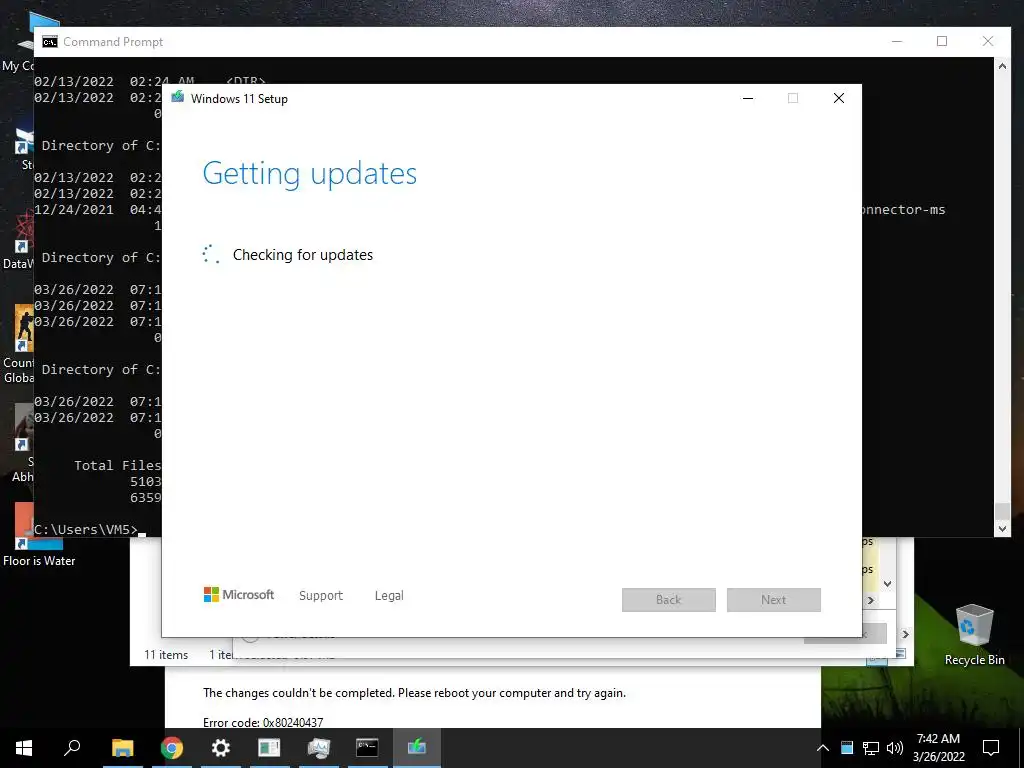Open the Action Center notifications icon
This screenshot has height=768, width=1024.
991,748
